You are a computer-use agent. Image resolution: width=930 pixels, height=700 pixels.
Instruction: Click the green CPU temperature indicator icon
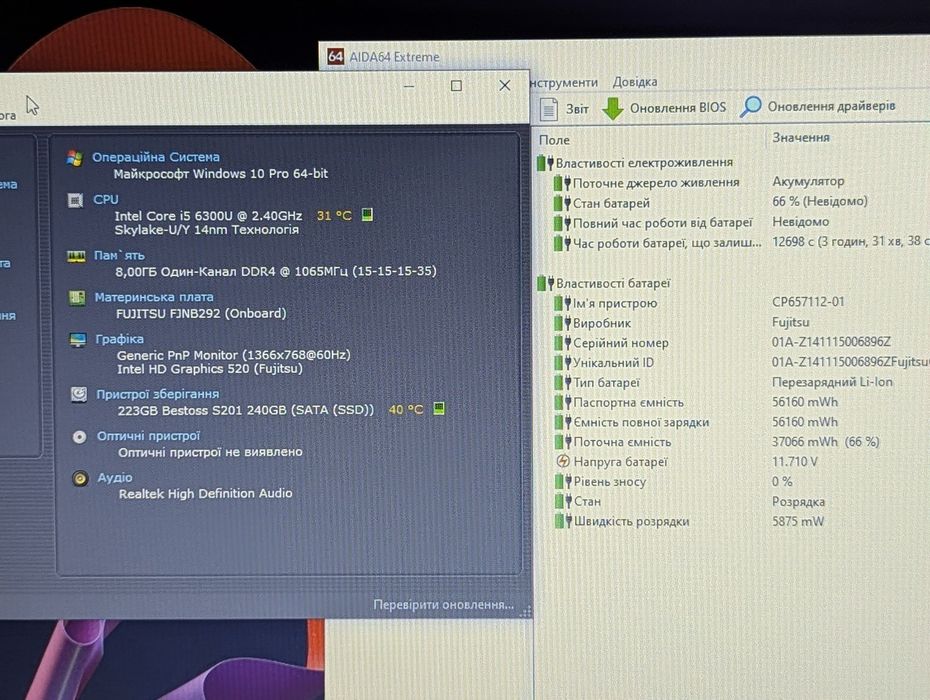(367, 214)
